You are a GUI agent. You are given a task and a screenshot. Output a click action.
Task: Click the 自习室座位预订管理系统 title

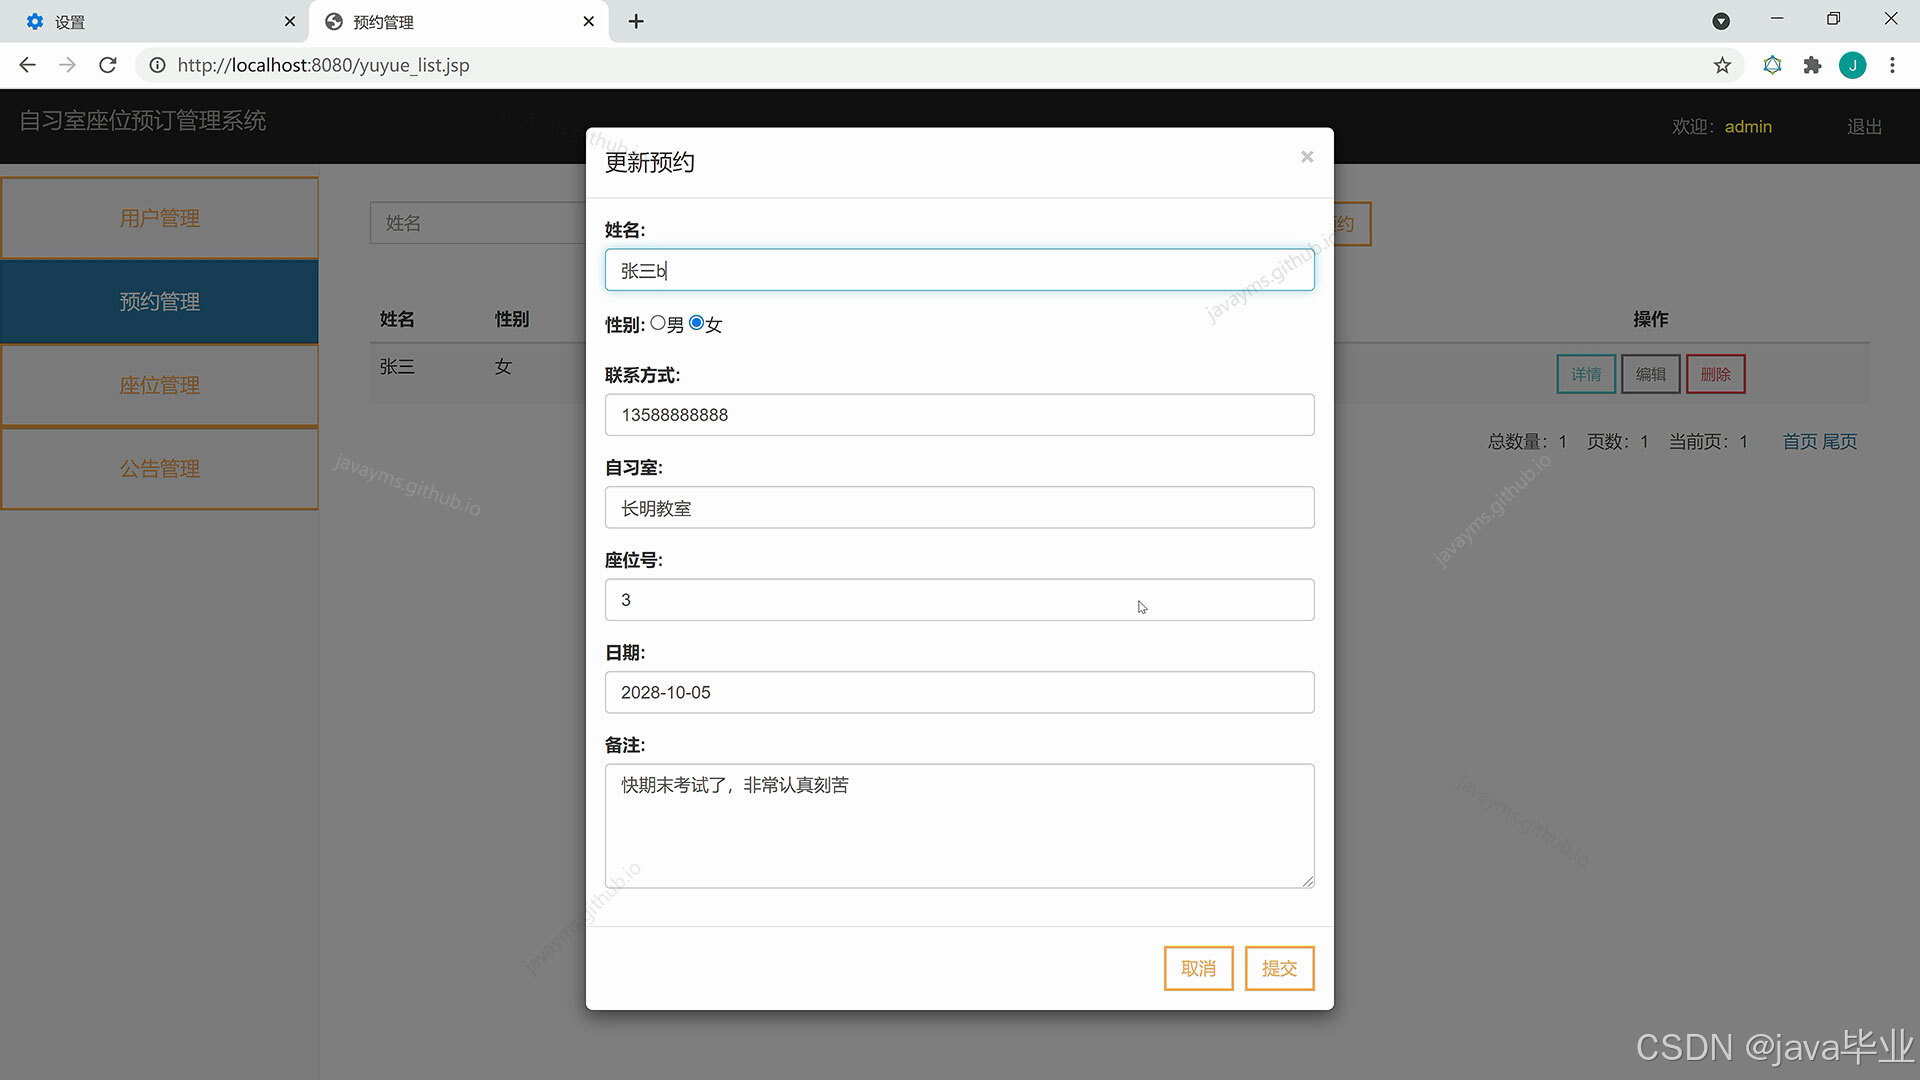click(x=143, y=121)
